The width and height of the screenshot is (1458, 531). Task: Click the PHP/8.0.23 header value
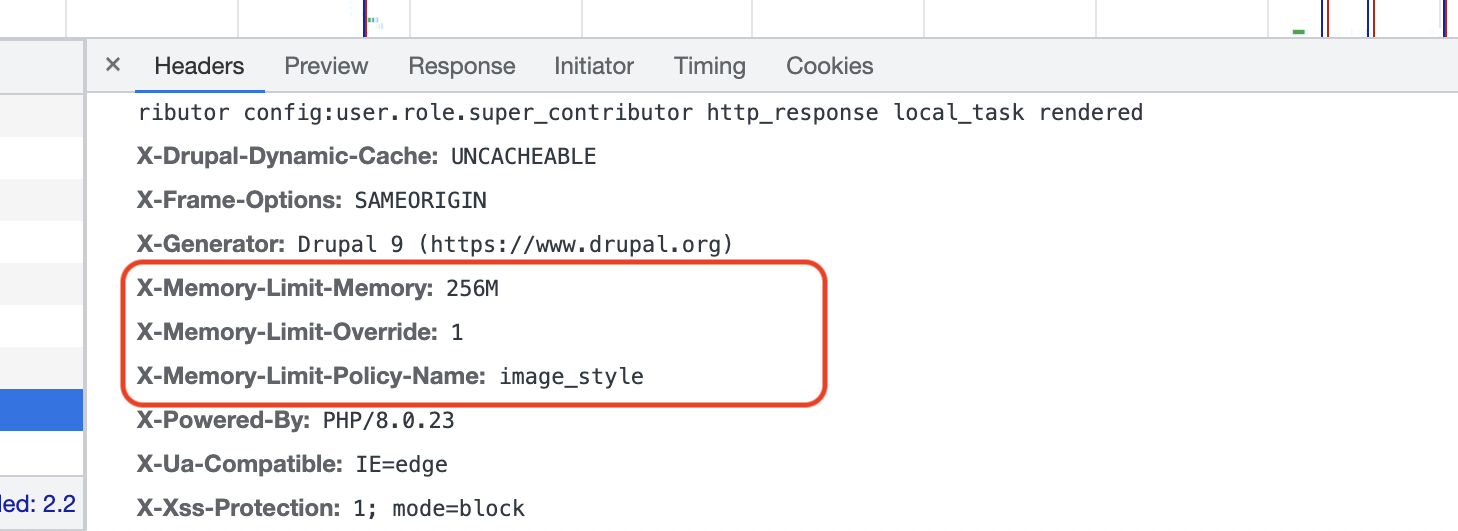pyautogui.click(x=388, y=421)
